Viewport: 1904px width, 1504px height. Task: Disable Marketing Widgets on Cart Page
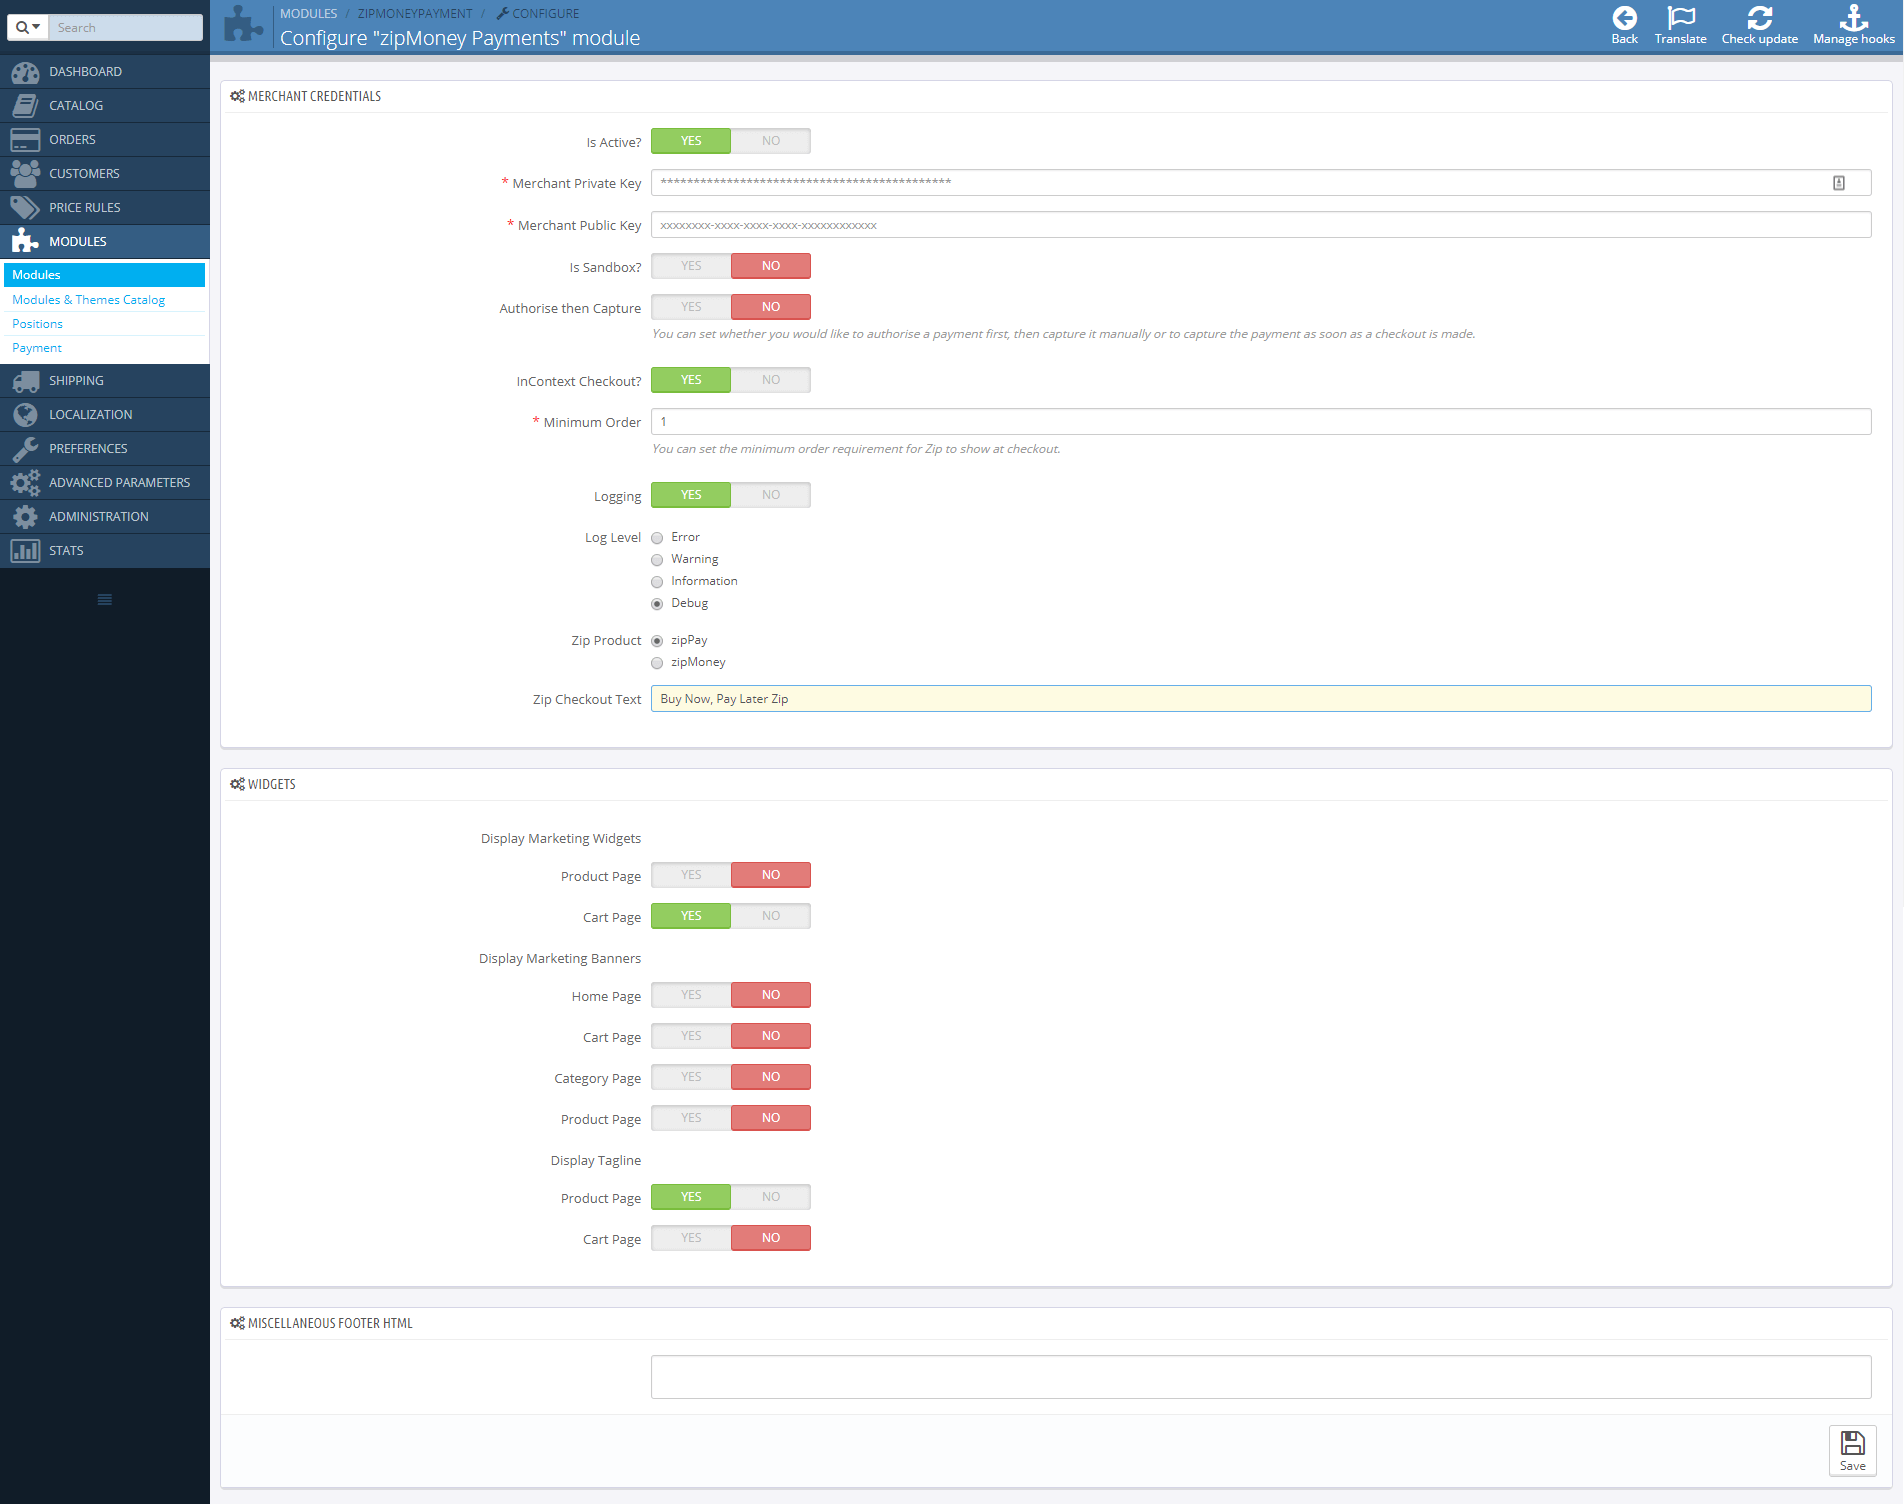[x=771, y=916]
